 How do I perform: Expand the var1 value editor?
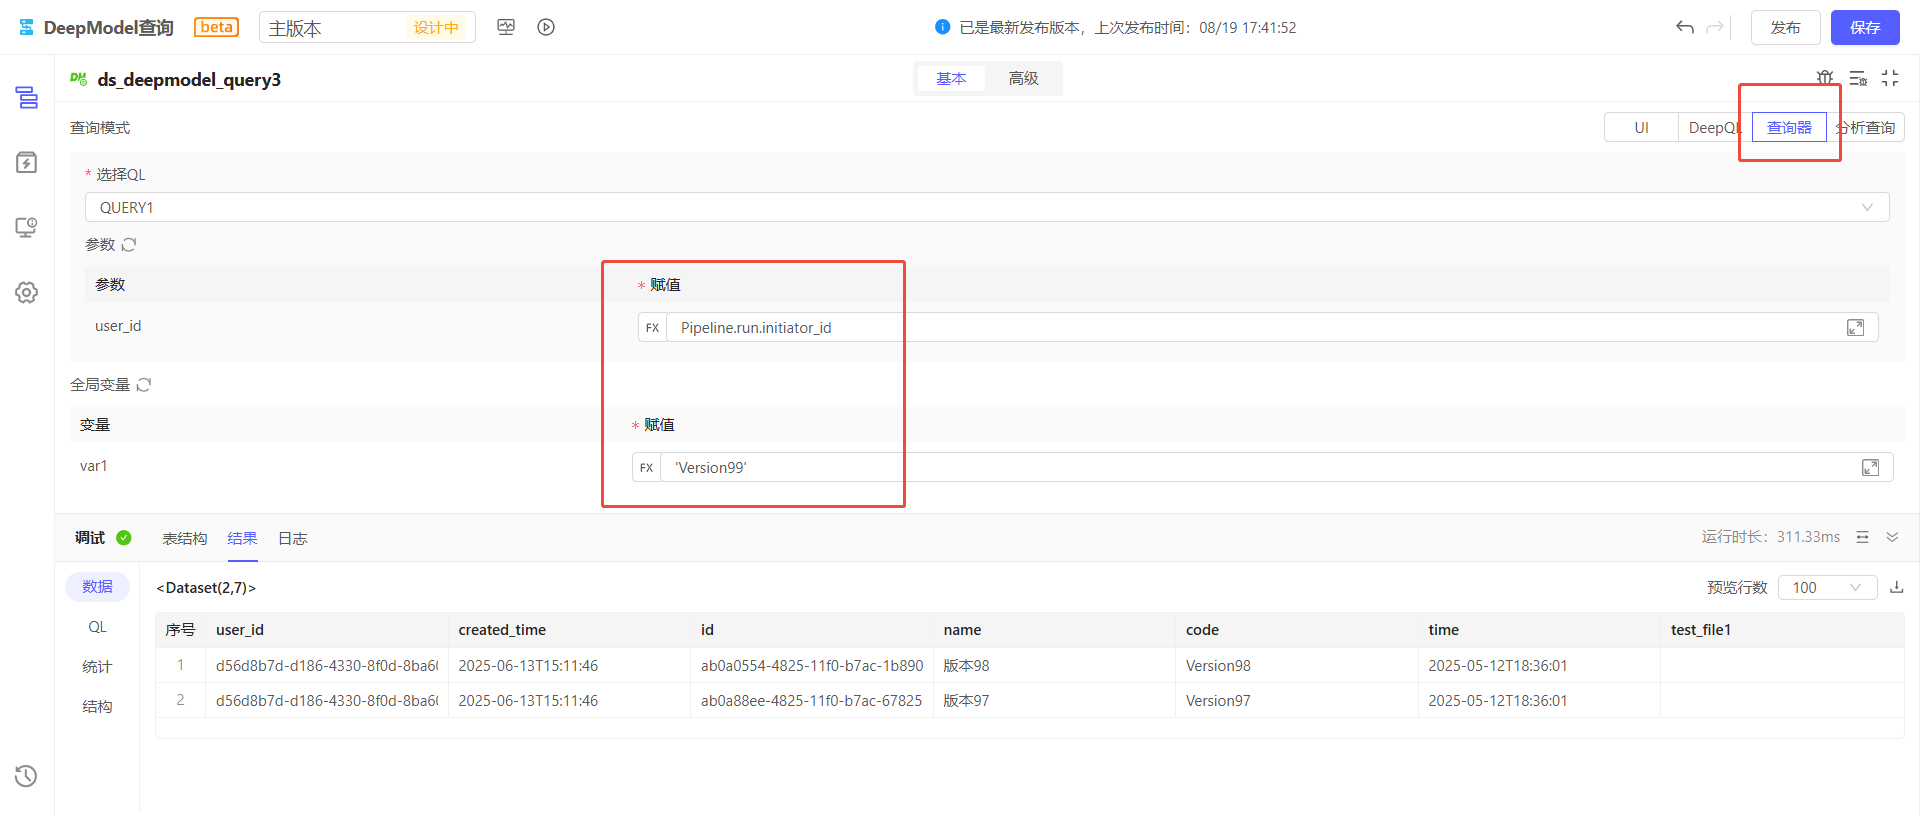tap(1870, 467)
